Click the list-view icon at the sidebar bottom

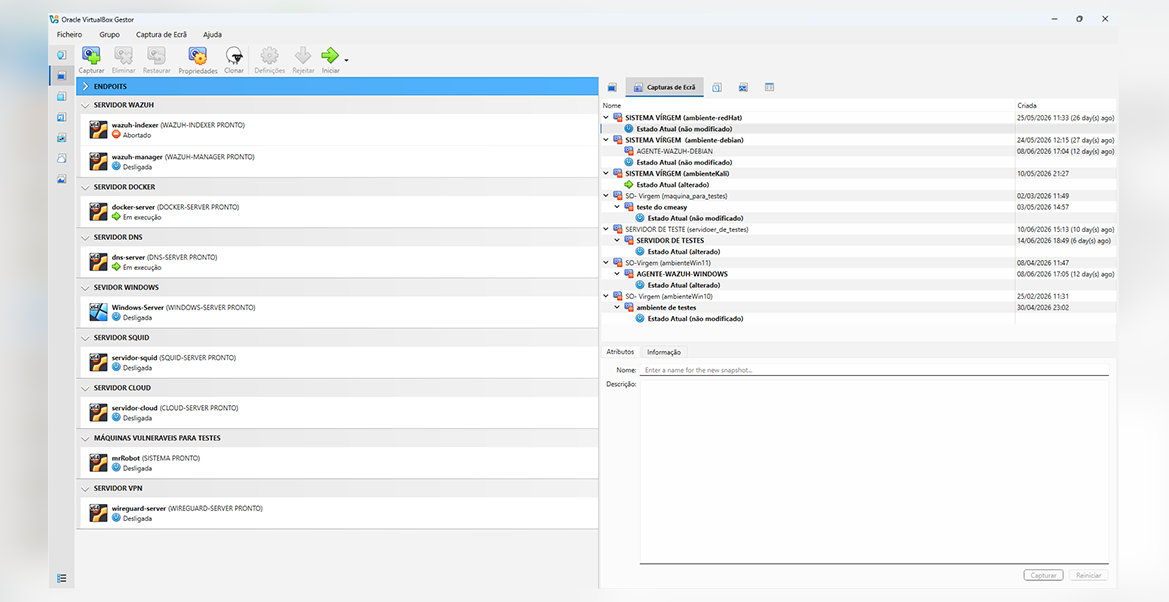pyautogui.click(x=62, y=578)
